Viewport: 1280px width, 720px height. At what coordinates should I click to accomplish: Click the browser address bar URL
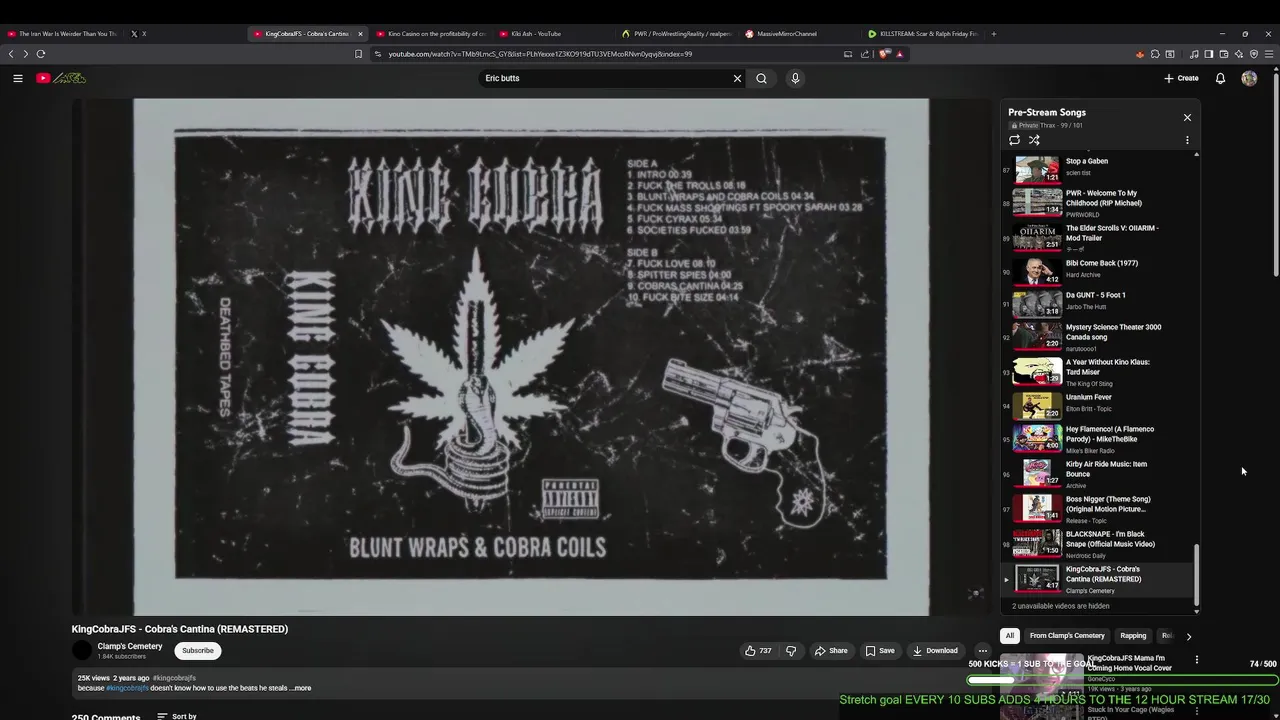pyautogui.click(x=540, y=54)
